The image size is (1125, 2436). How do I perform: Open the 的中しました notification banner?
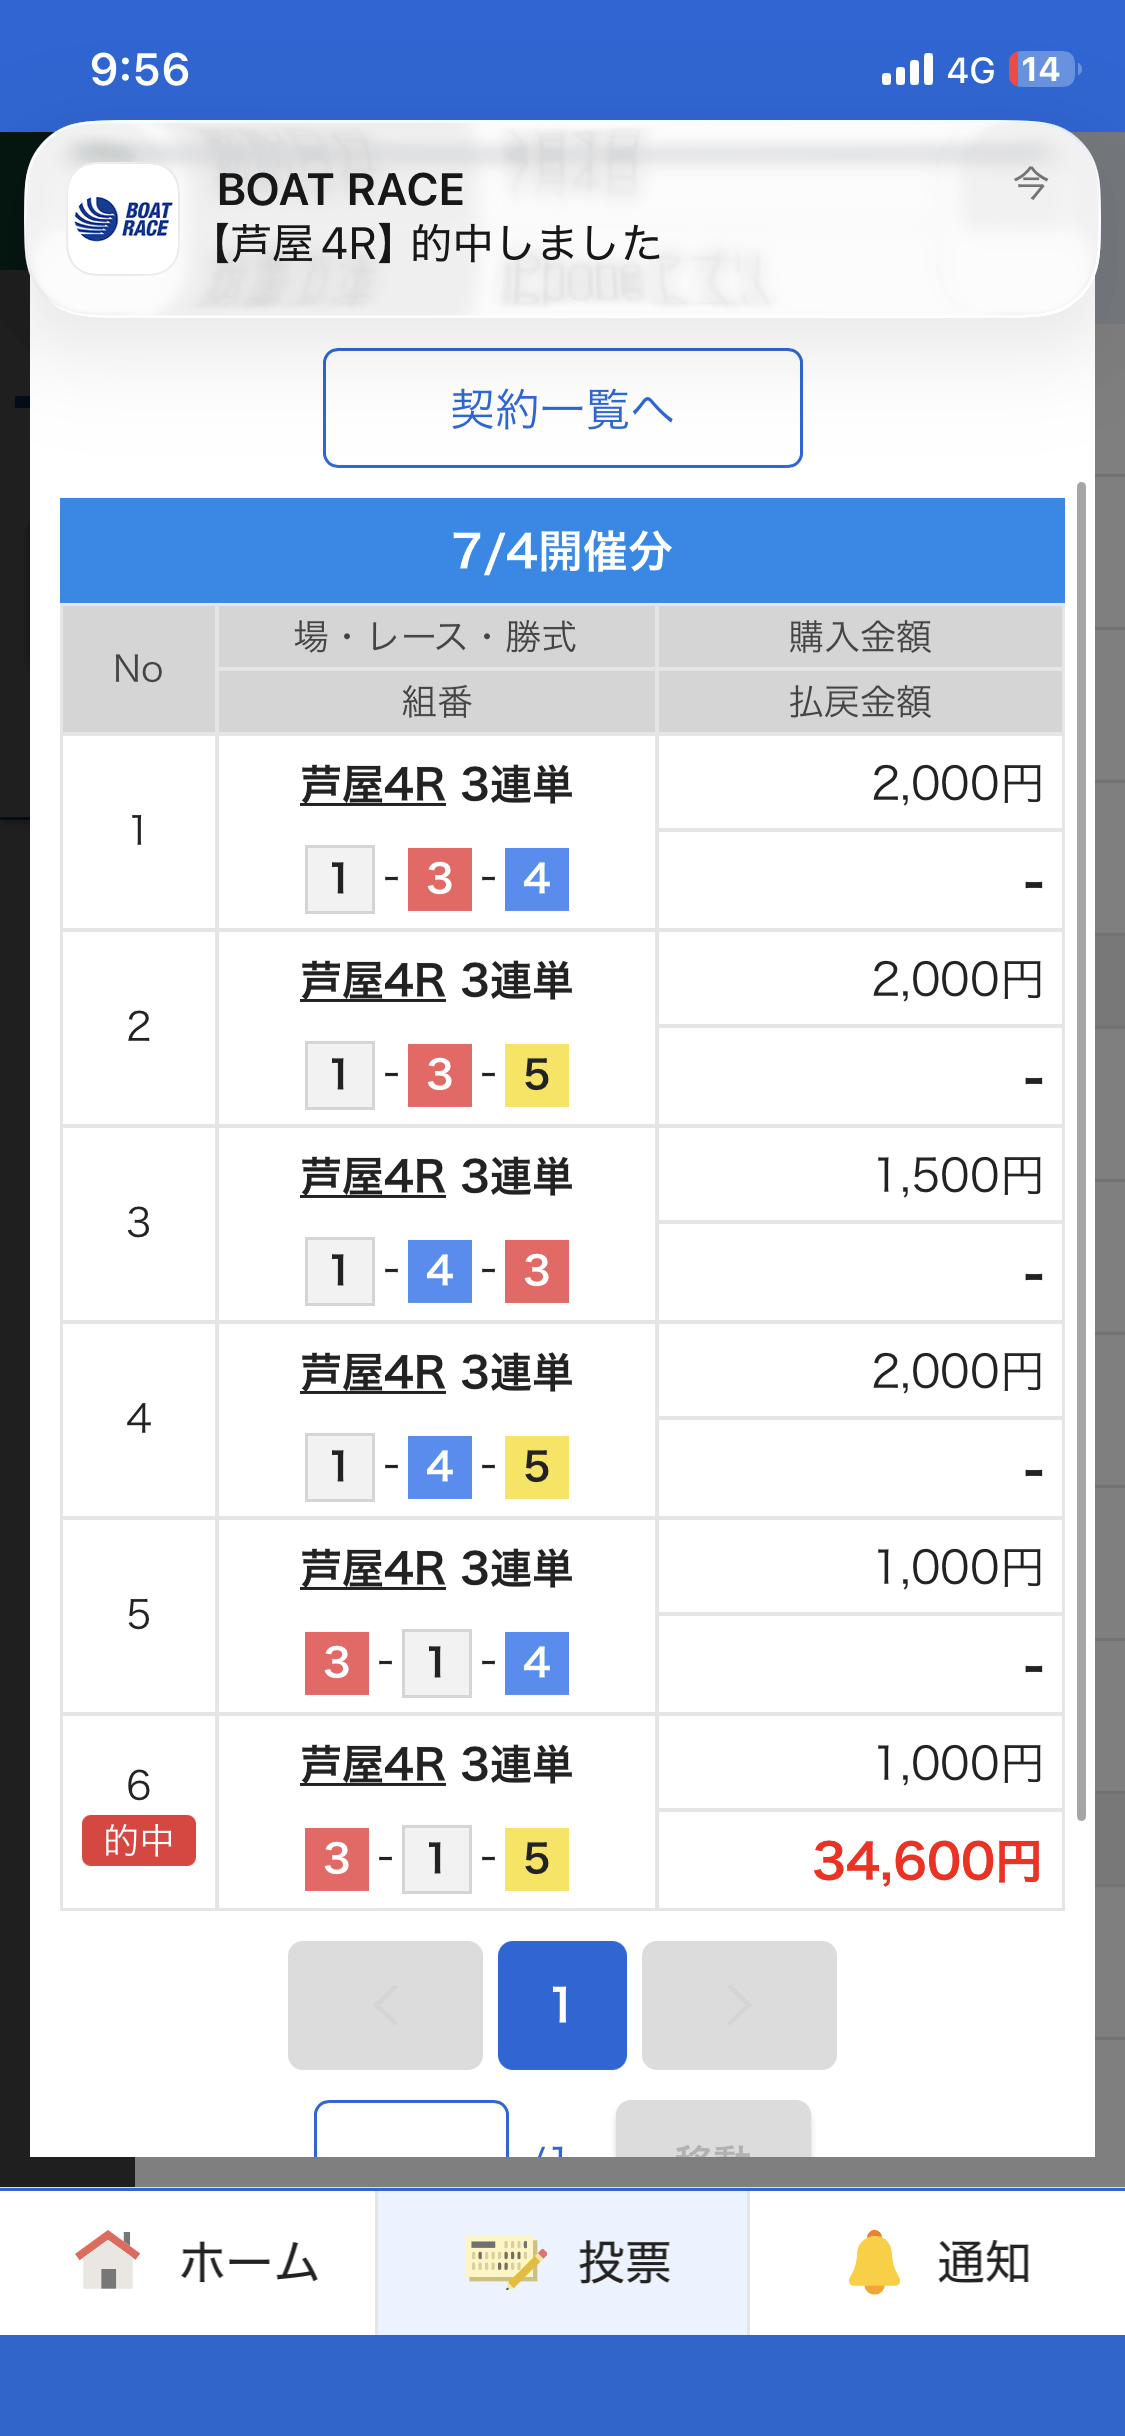click(562, 219)
